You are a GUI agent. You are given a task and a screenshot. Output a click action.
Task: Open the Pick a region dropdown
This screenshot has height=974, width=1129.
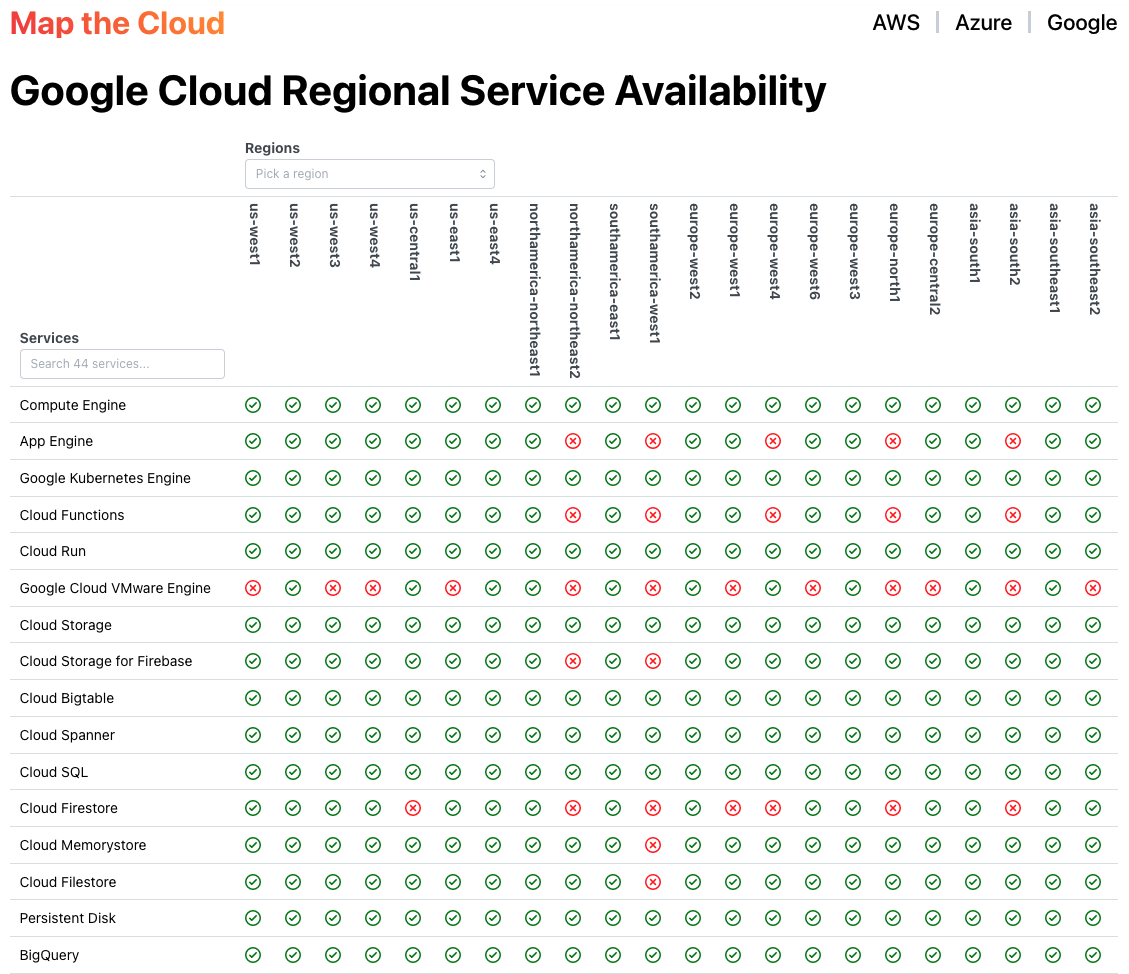coord(370,173)
